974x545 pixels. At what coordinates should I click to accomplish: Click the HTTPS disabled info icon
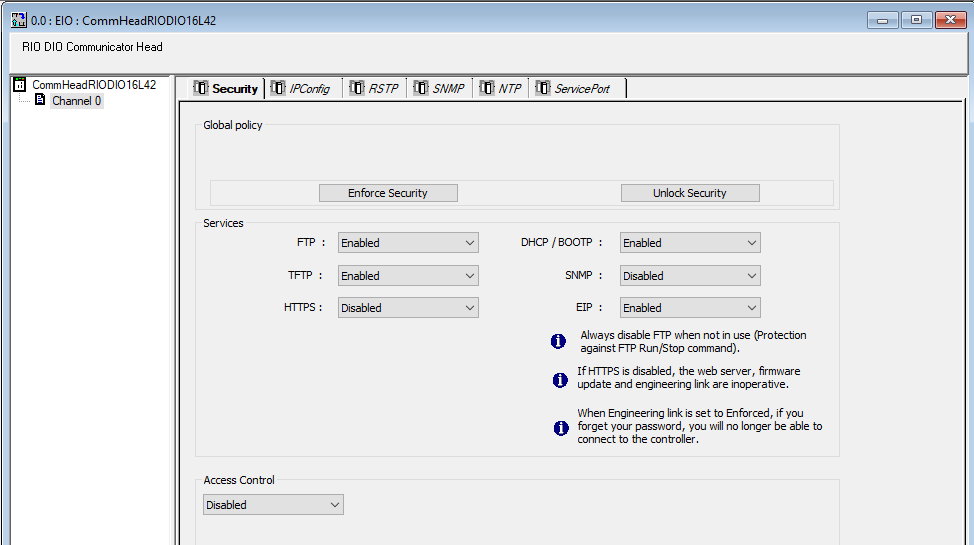pos(560,379)
